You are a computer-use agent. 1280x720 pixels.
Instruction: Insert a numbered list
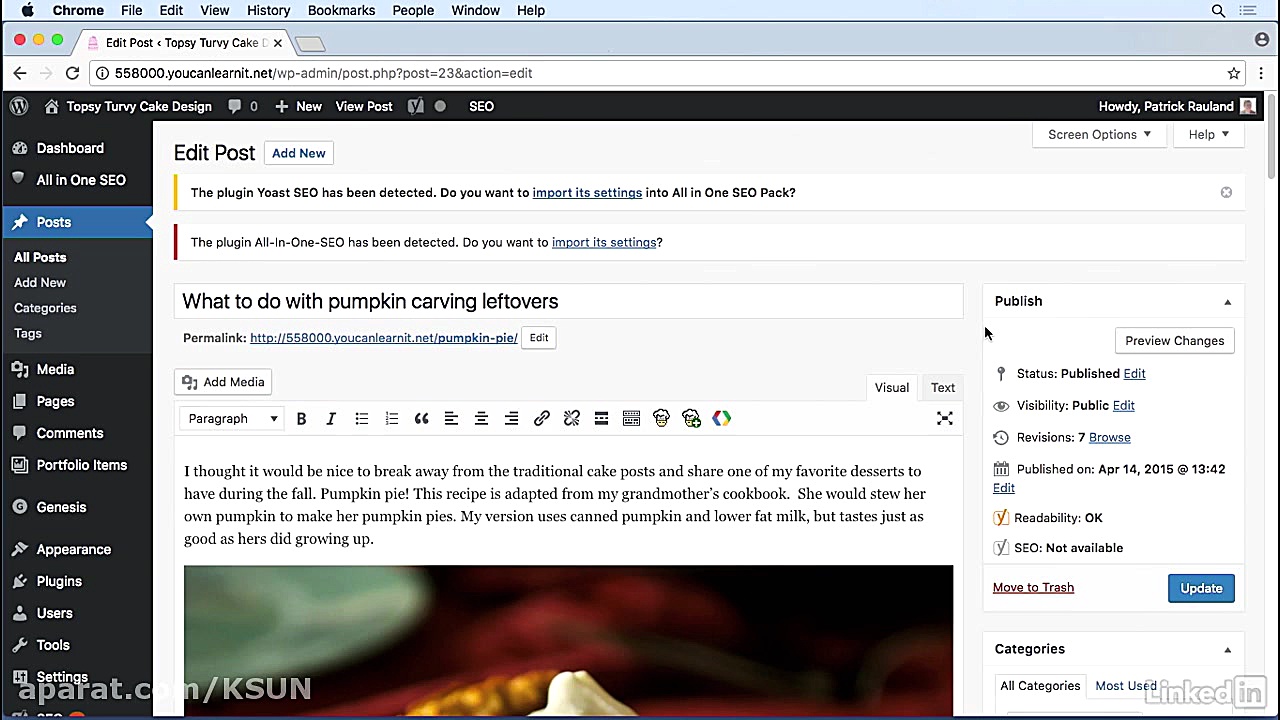(x=391, y=419)
